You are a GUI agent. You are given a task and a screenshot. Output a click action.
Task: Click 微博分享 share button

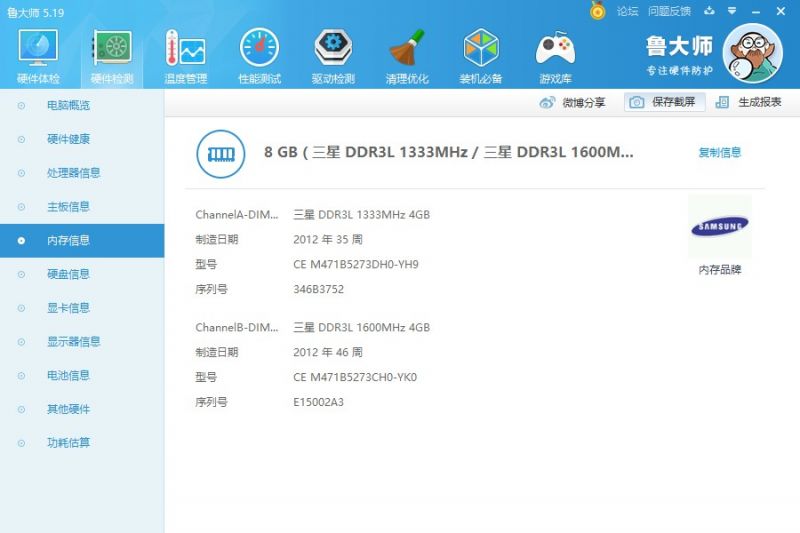(x=572, y=103)
